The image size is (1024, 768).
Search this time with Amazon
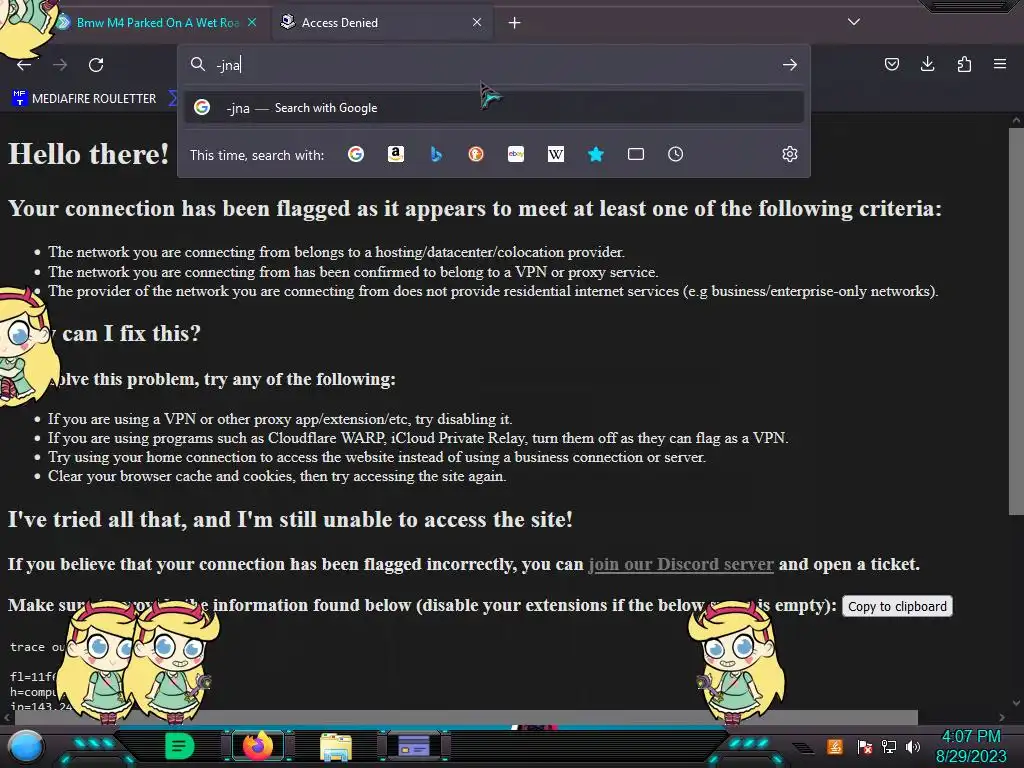click(x=396, y=154)
